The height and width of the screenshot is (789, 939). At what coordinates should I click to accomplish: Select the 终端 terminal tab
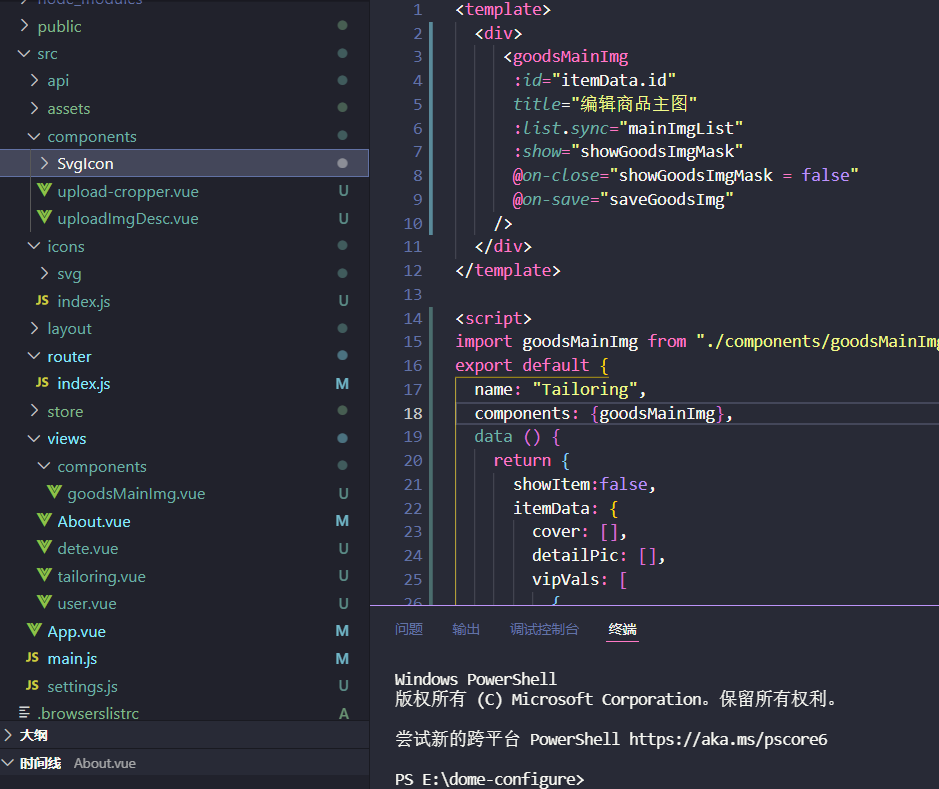(x=622, y=629)
